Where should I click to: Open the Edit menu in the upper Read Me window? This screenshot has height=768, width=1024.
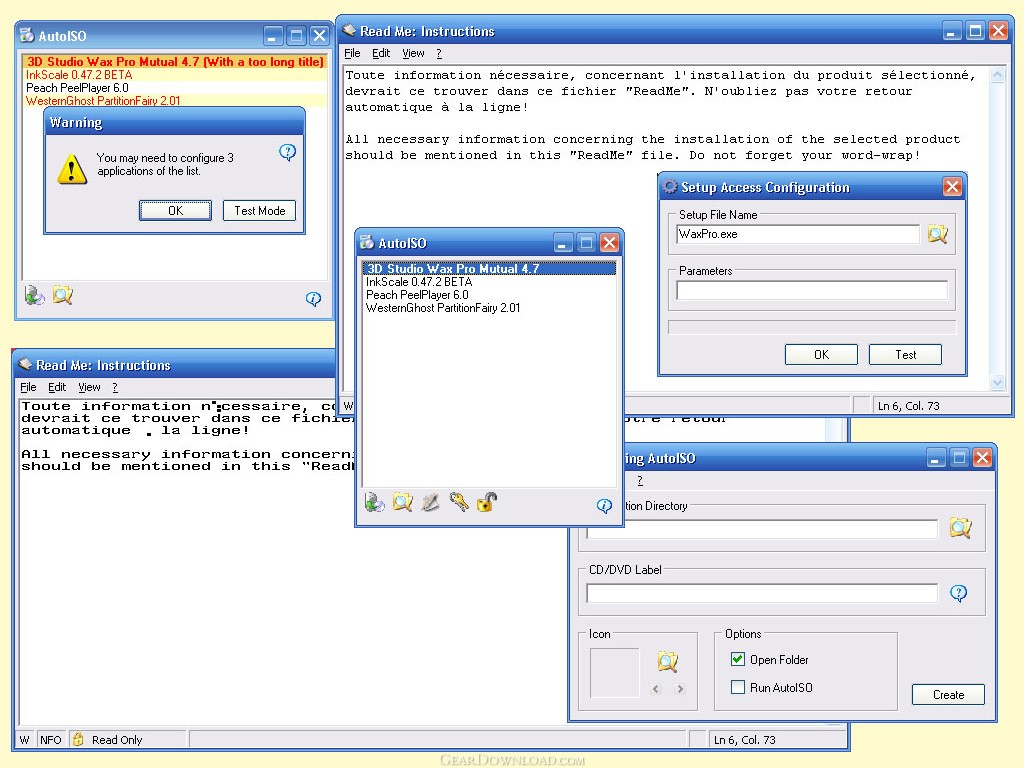(x=381, y=54)
